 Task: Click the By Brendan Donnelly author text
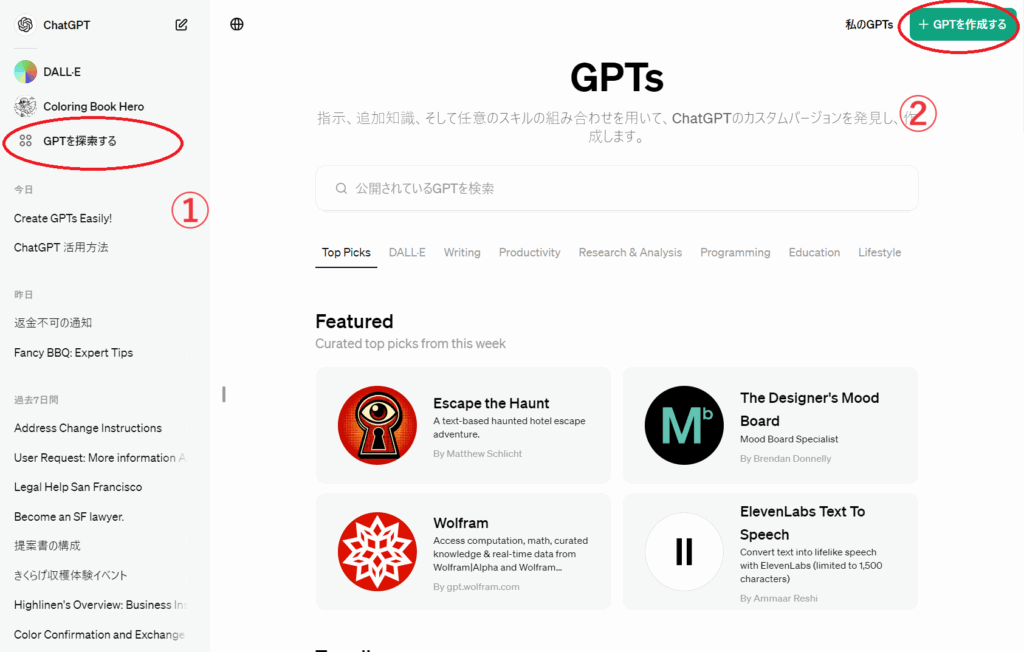click(x=785, y=459)
